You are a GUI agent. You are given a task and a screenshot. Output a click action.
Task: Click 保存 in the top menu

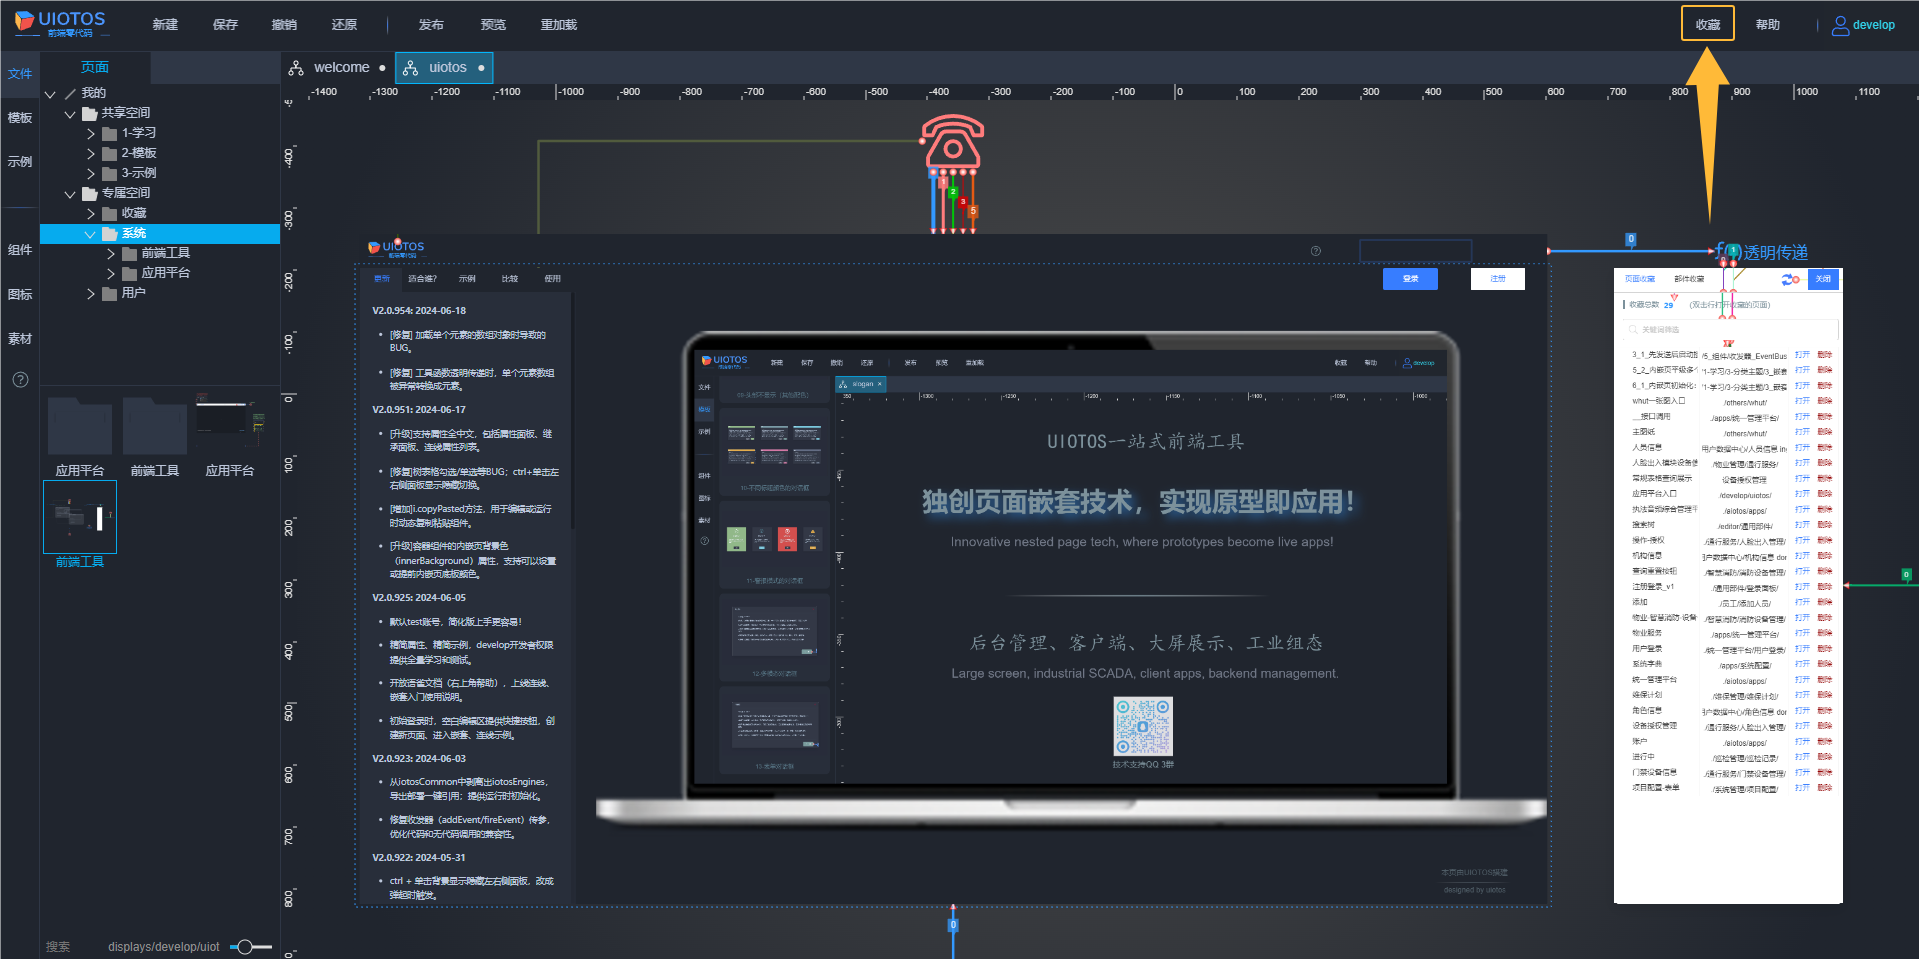[225, 25]
